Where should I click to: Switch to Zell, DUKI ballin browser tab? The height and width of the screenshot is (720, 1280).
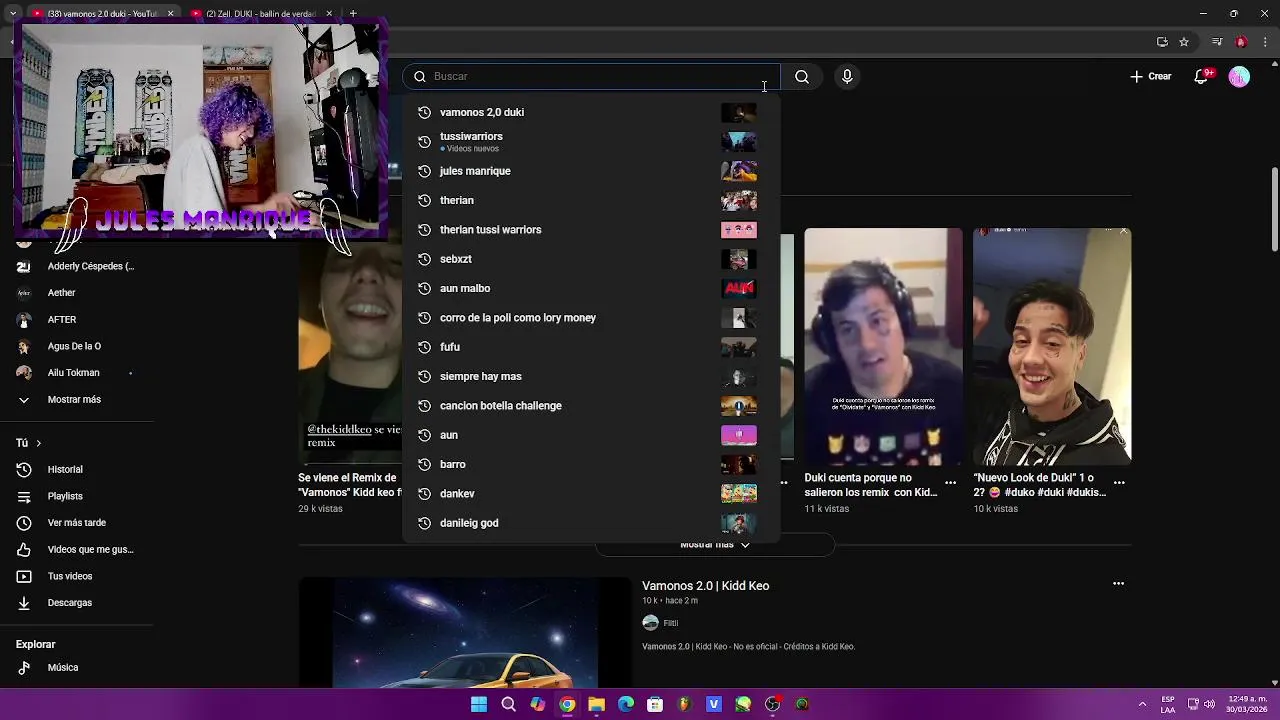(261, 14)
